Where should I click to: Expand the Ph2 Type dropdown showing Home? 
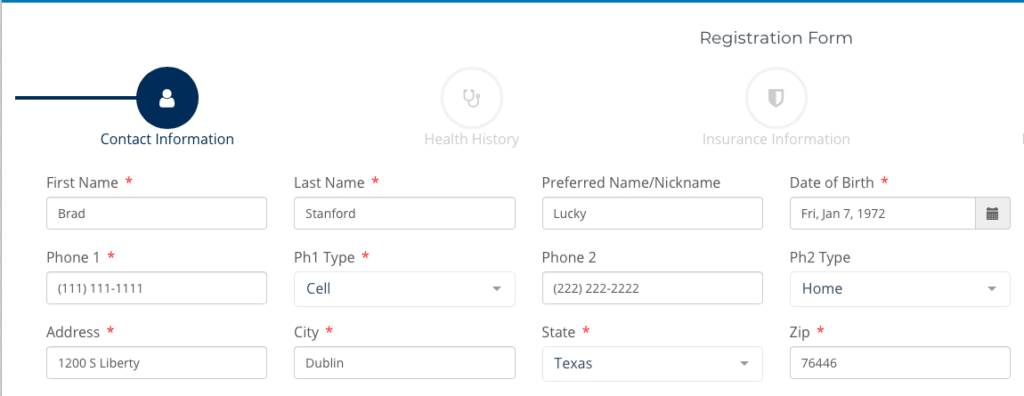(x=900, y=289)
